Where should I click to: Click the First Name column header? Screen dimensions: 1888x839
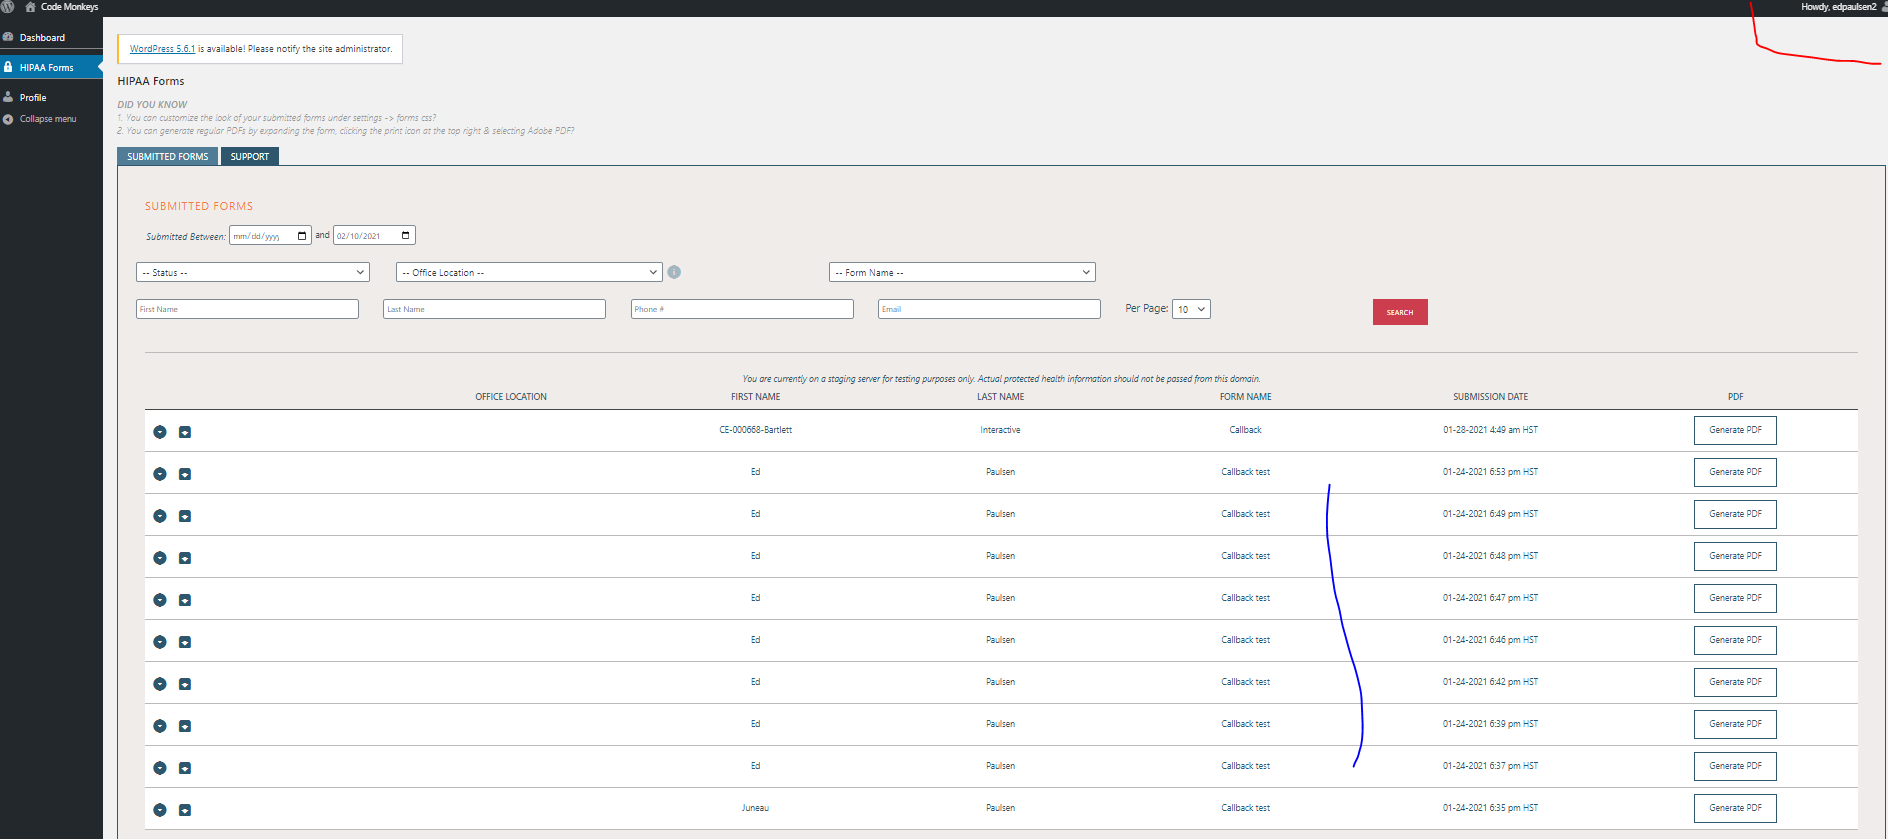click(755, 397)
